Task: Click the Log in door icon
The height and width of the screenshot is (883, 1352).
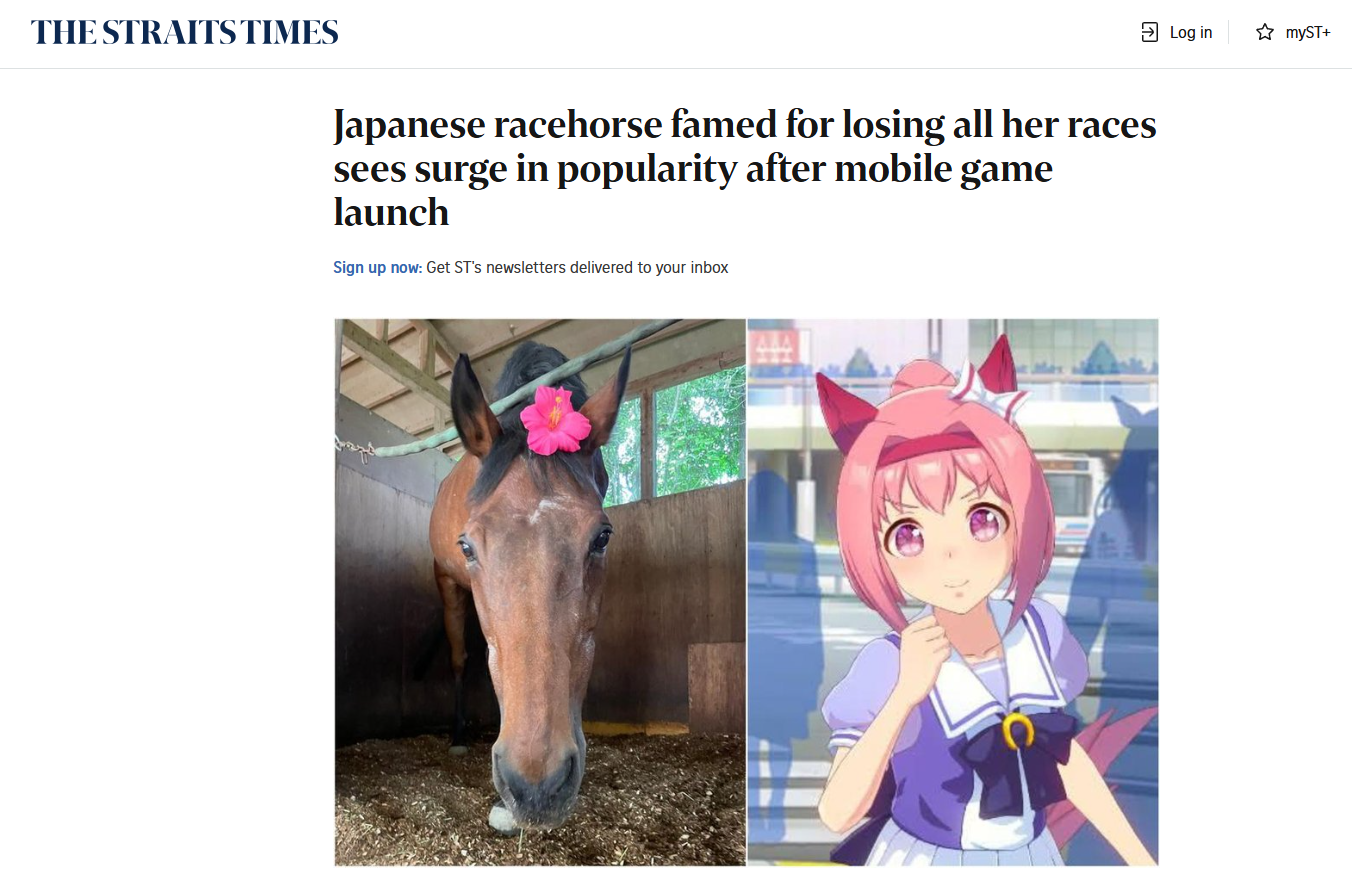Action: point(1150,33)
